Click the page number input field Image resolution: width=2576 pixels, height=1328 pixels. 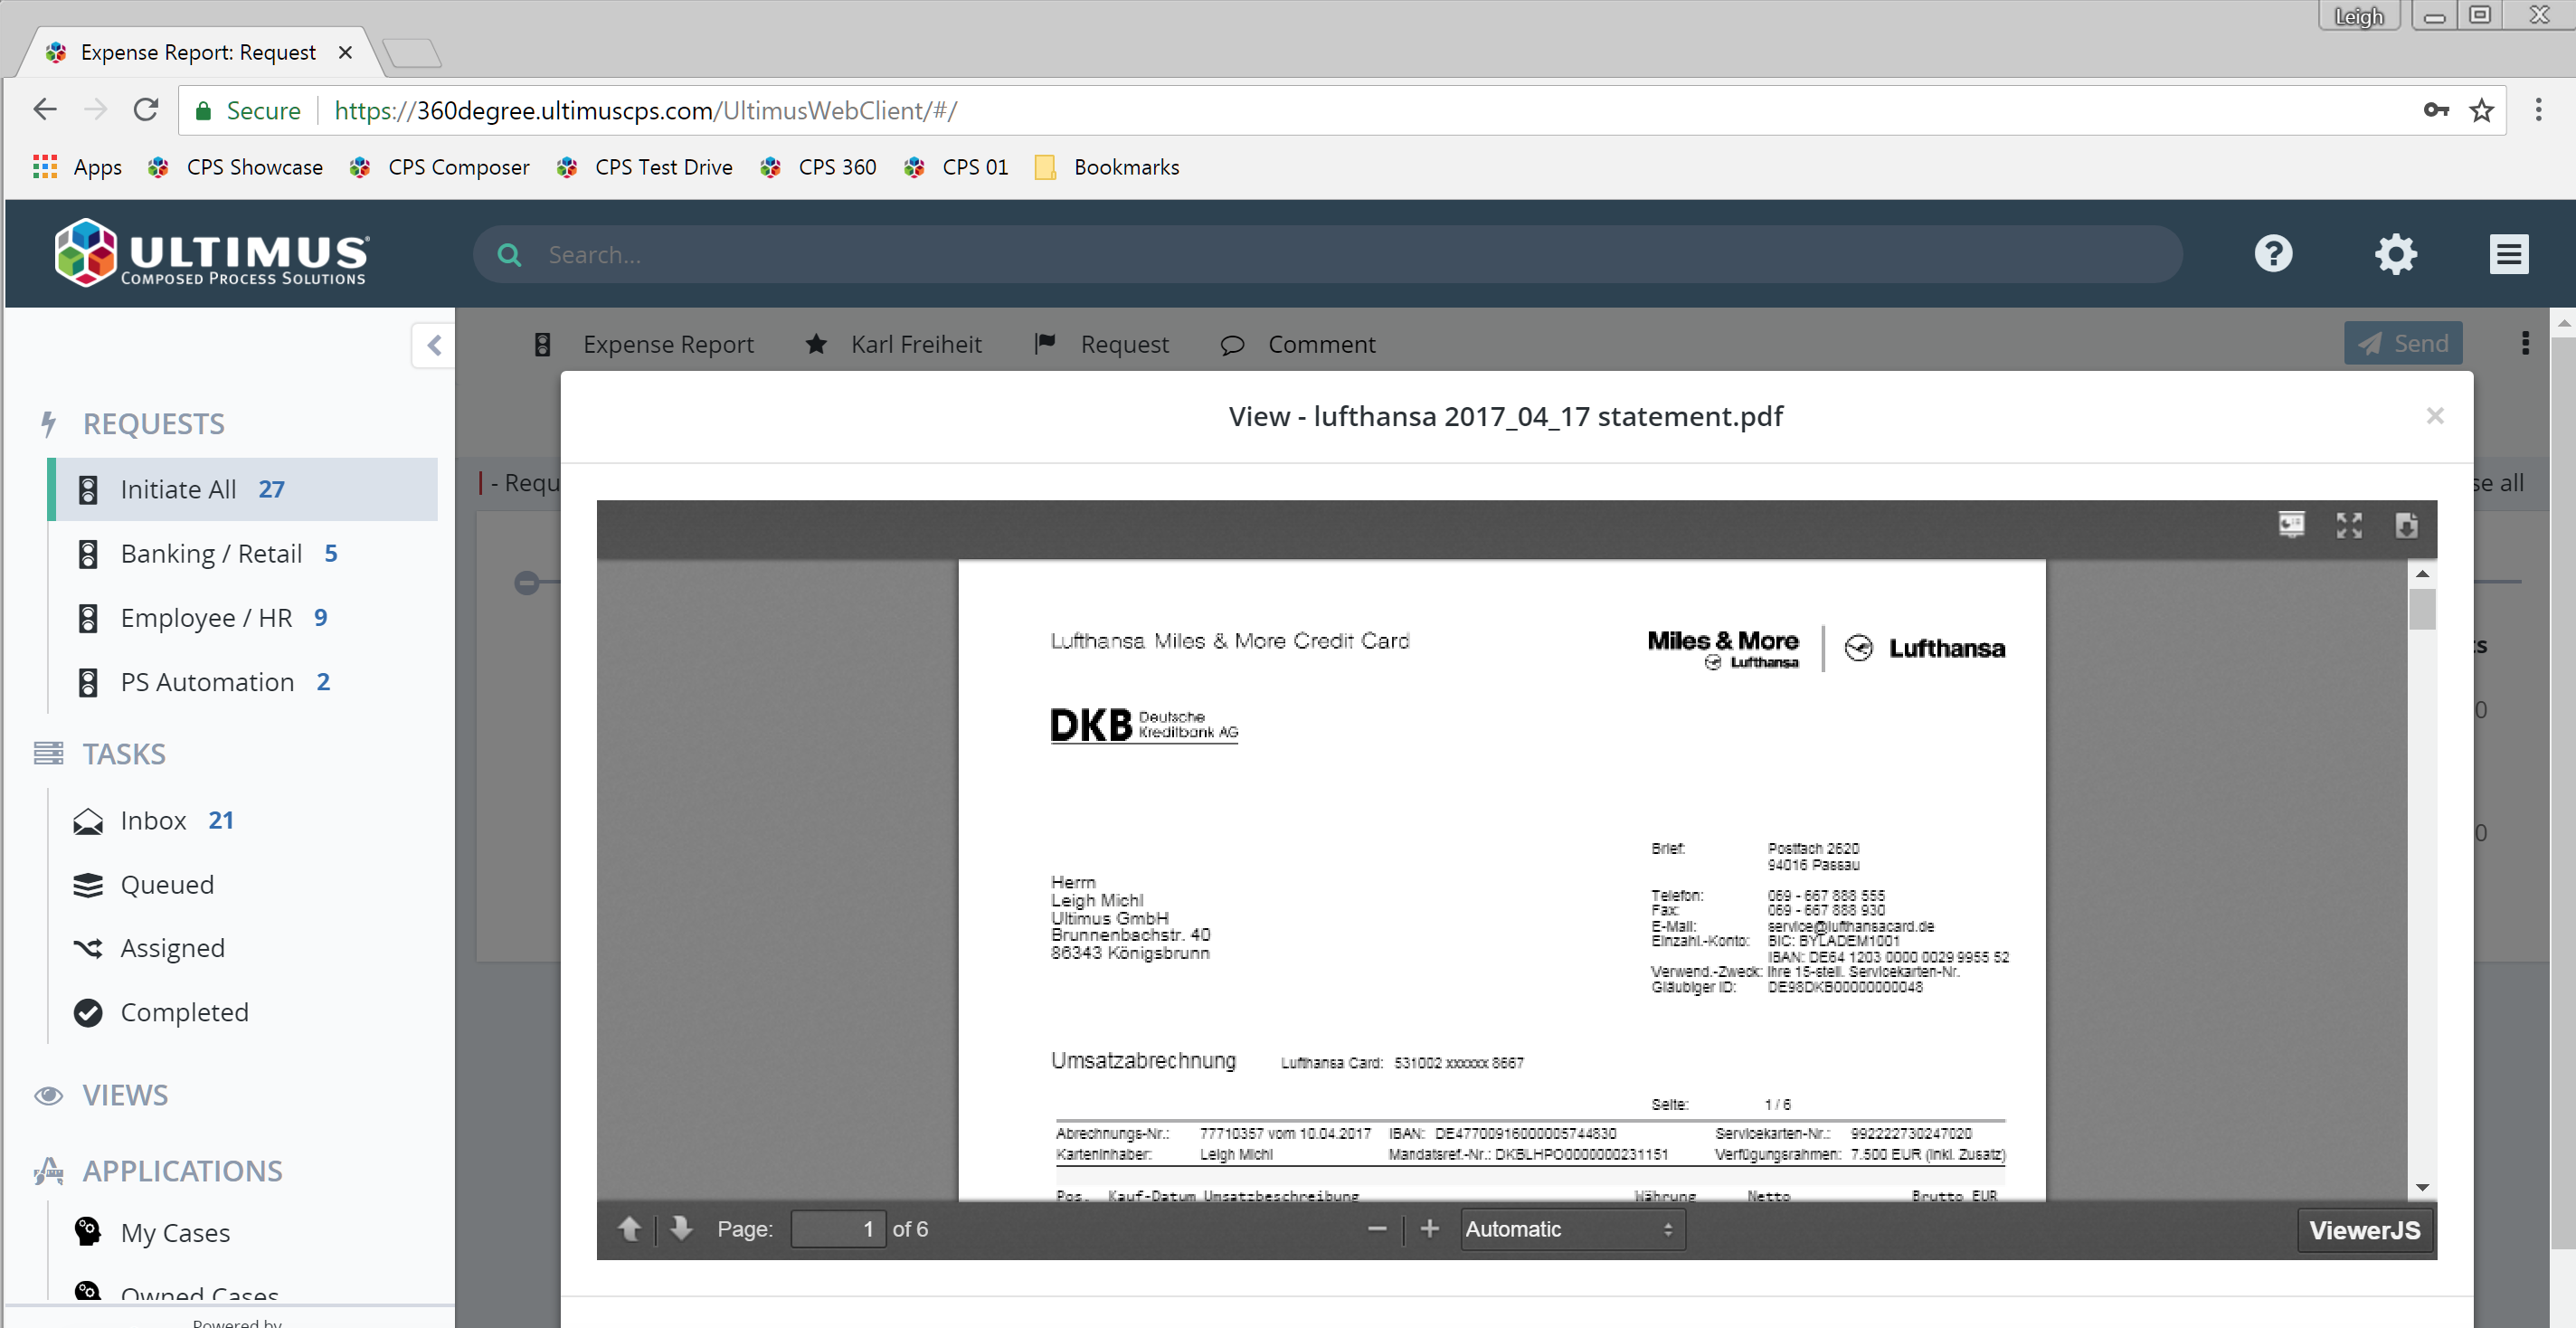[837, 1229]
